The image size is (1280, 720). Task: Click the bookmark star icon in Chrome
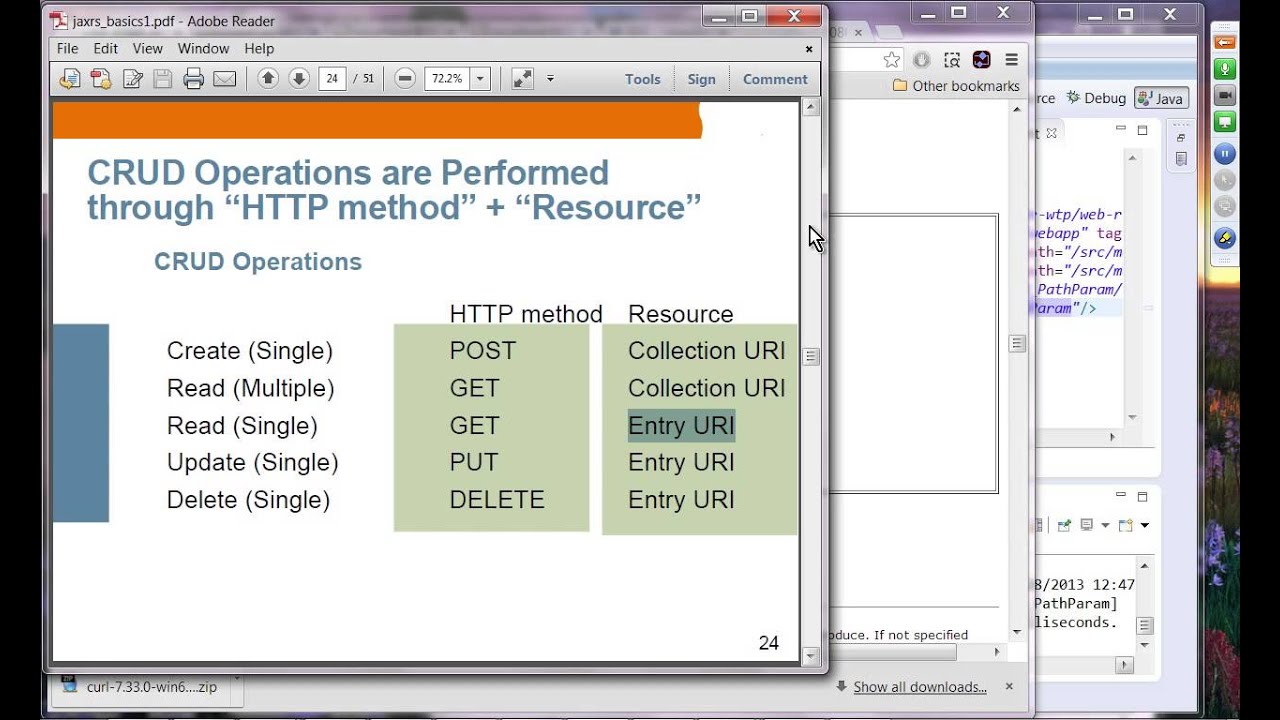click(x=892, y=60)
